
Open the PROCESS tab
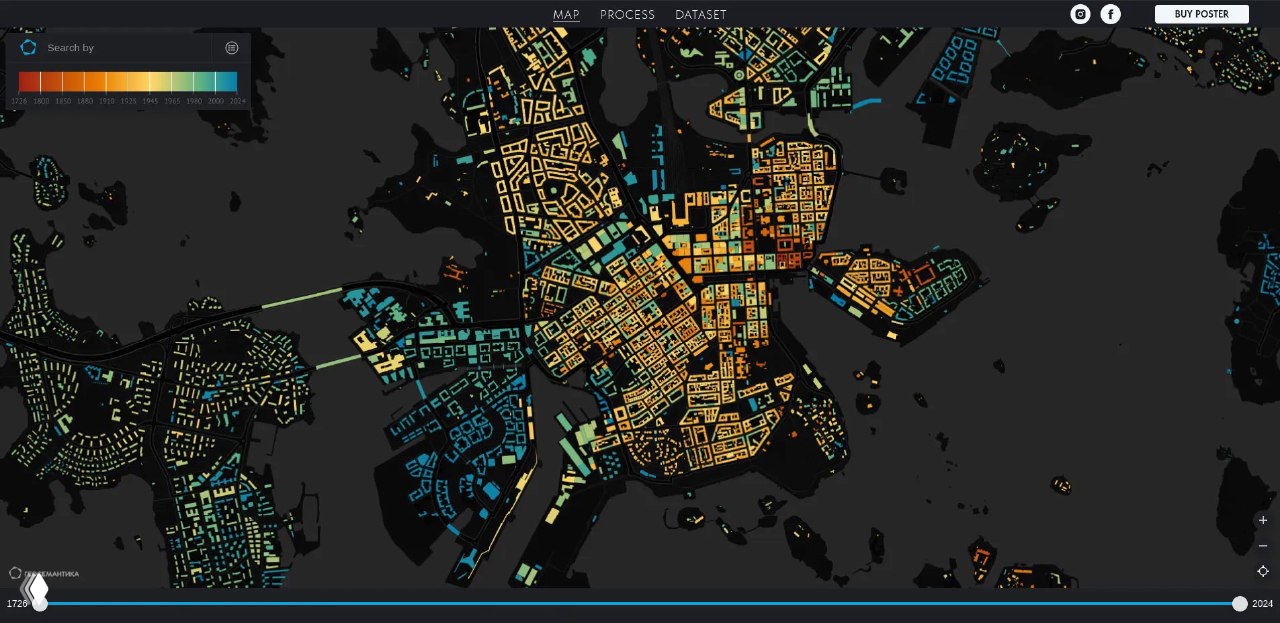(x=627, y=14)
